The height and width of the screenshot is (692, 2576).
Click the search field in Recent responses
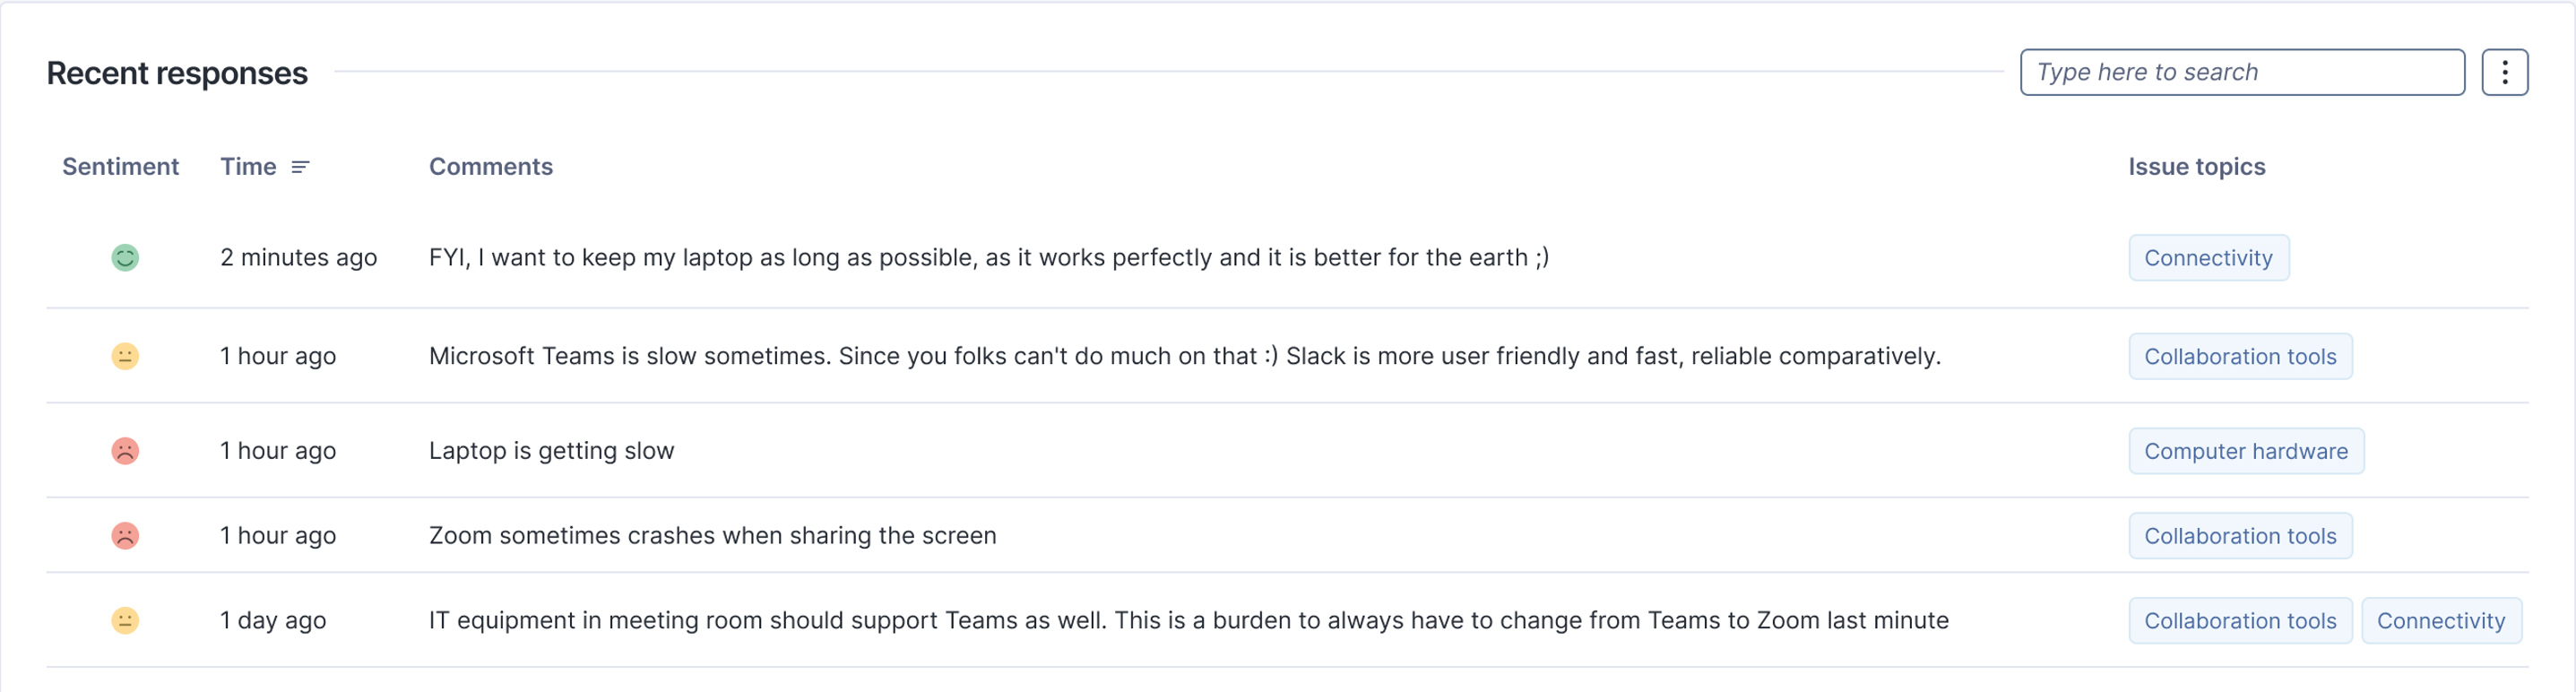[x=2241, y=72]
